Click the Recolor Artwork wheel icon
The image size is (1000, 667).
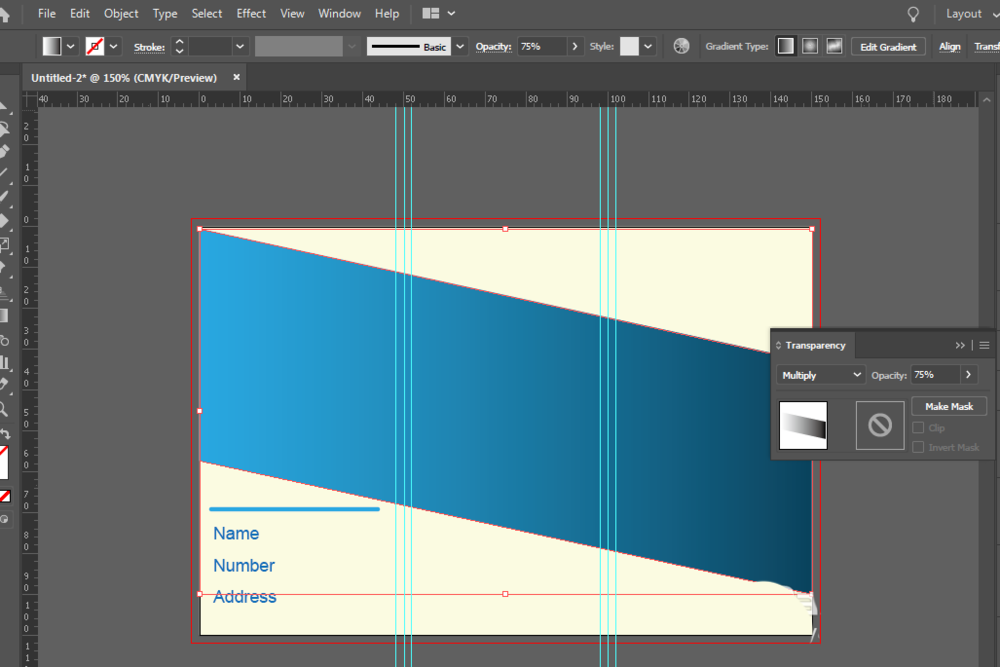(681, 47)
